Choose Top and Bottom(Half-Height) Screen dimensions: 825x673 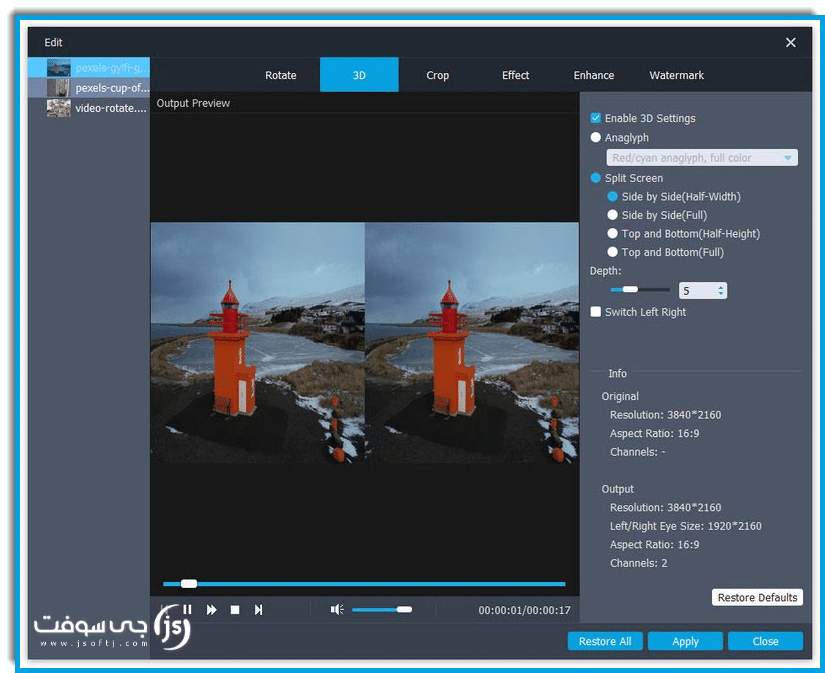point(612,233)
